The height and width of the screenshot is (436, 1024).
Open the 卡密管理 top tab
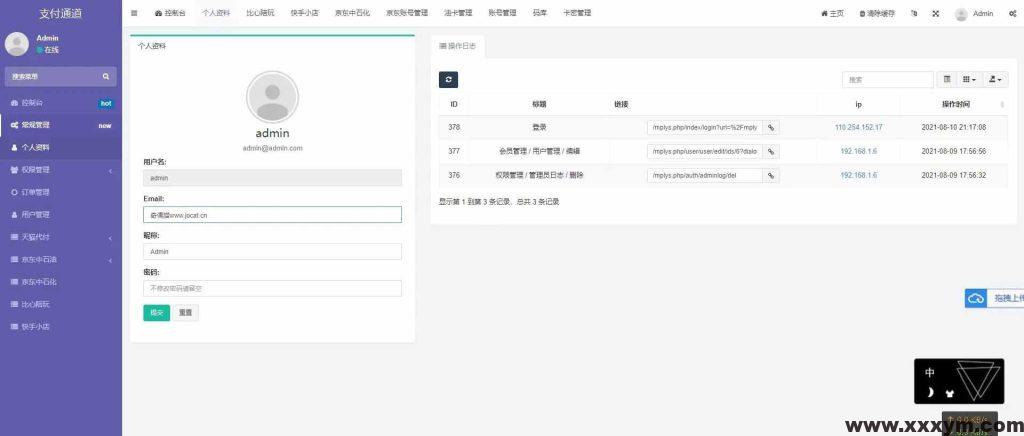coord(576,14)
